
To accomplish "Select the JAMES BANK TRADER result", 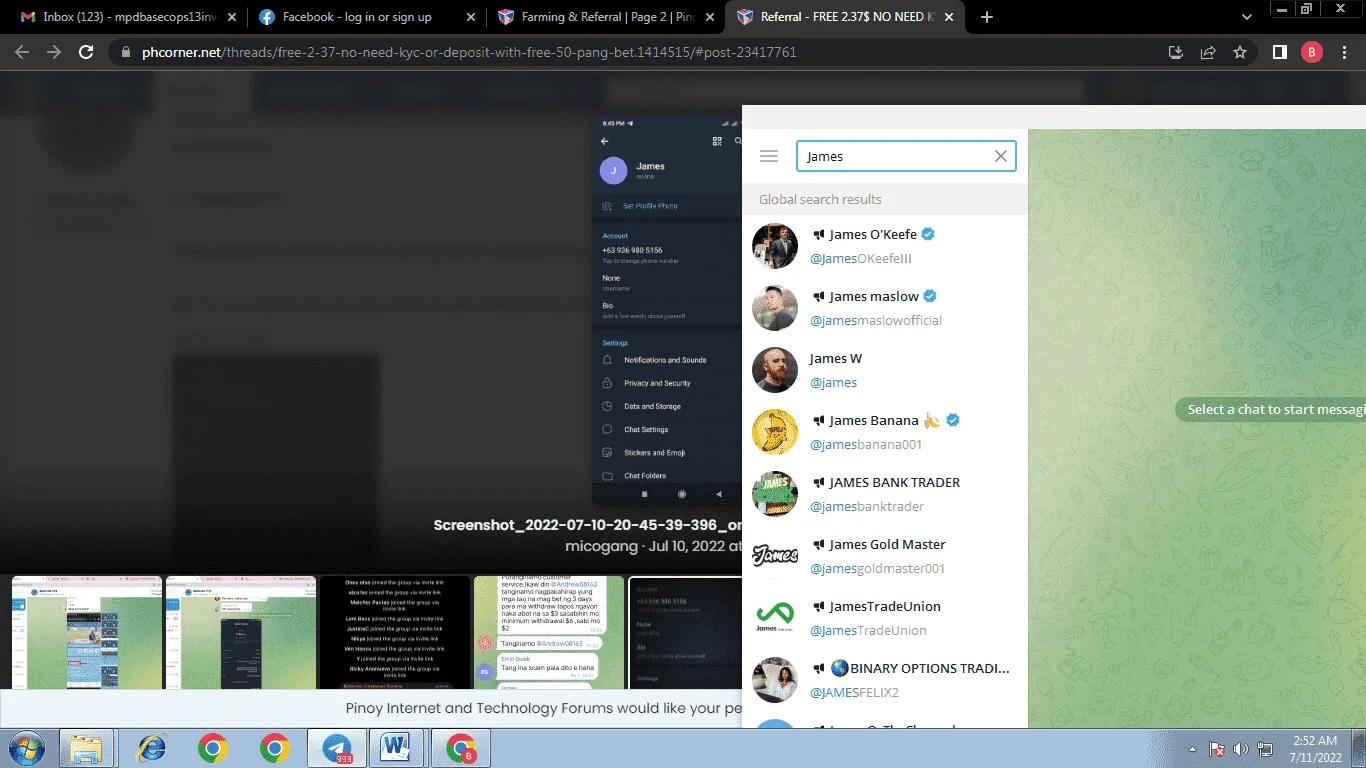I will click(x=885, y=494).
